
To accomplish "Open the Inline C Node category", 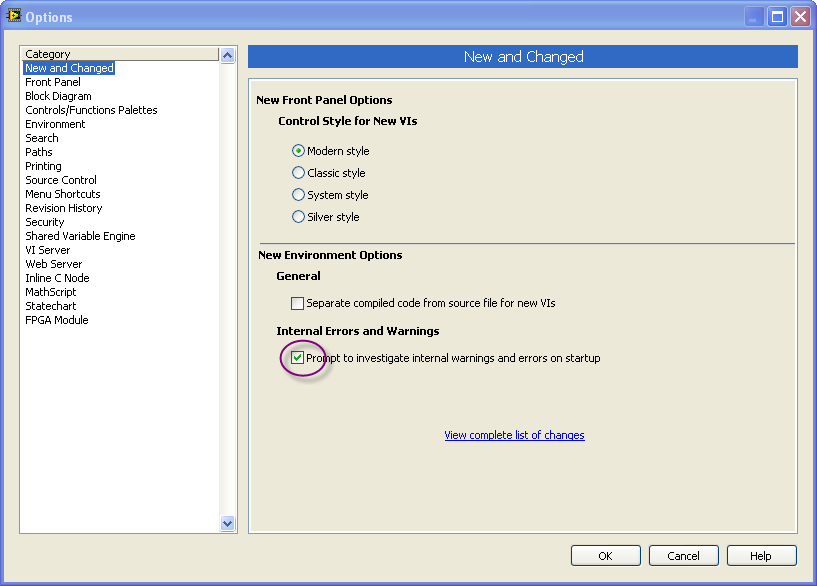I will point(57,279).
